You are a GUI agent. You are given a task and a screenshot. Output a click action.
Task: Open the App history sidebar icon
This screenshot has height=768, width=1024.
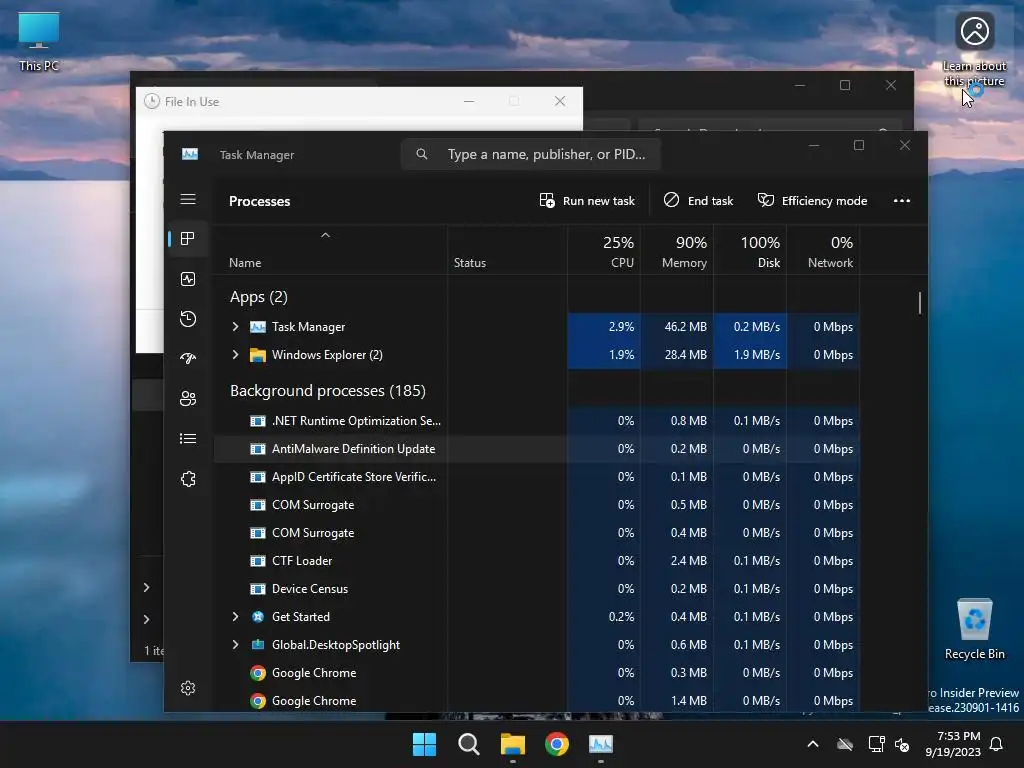pos(188,319)
